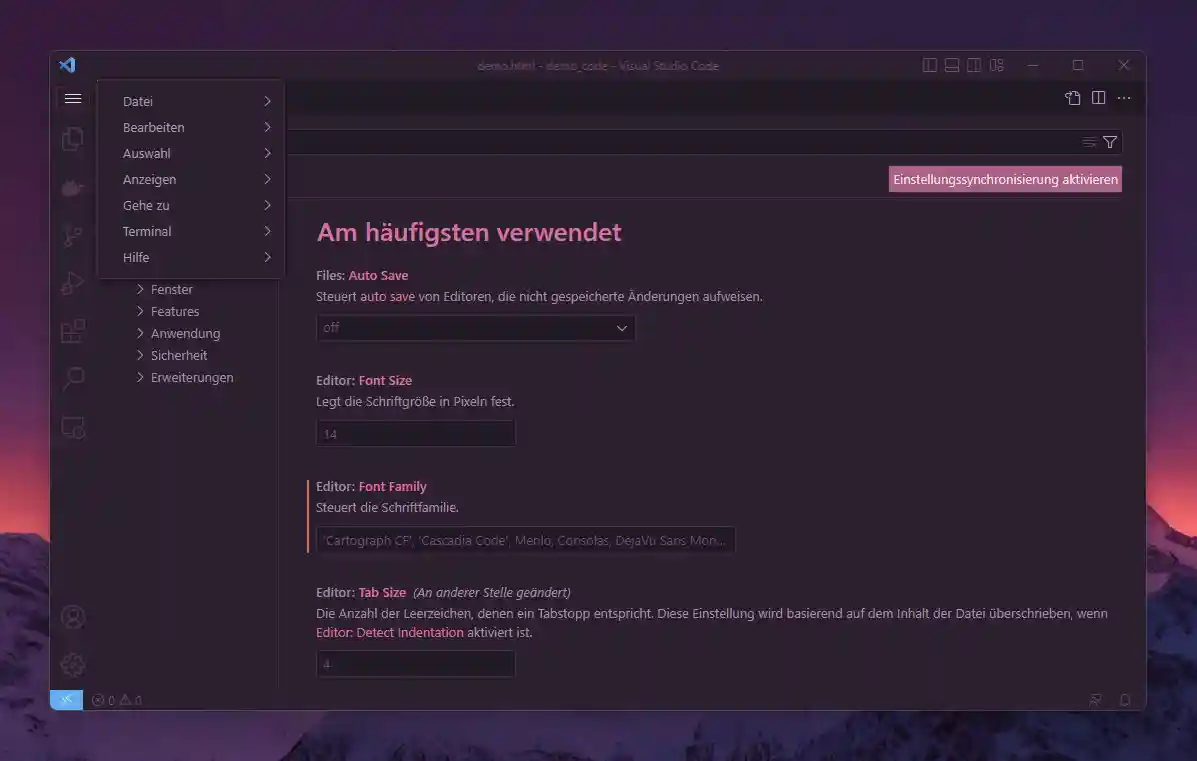The height and width of the screenshot is (761, 1197).
Task: Click the remote window indicator in status bar
Action: [x=66, y=700]
